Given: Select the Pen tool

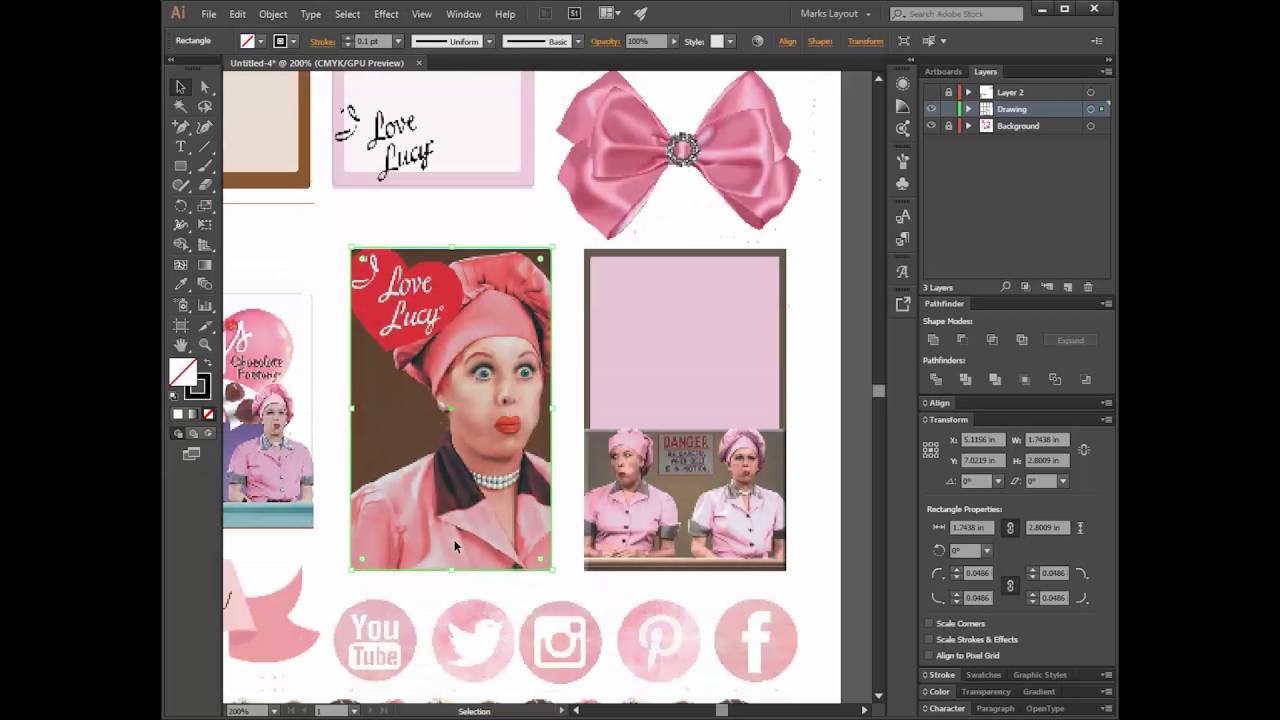Looking at the screenshot, I should [x=181, y=127].
